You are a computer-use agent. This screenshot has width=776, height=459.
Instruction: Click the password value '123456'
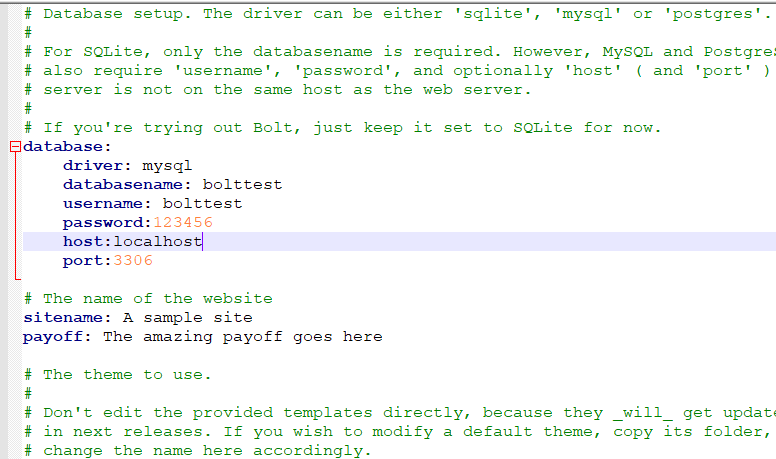(x=183, y=223)
